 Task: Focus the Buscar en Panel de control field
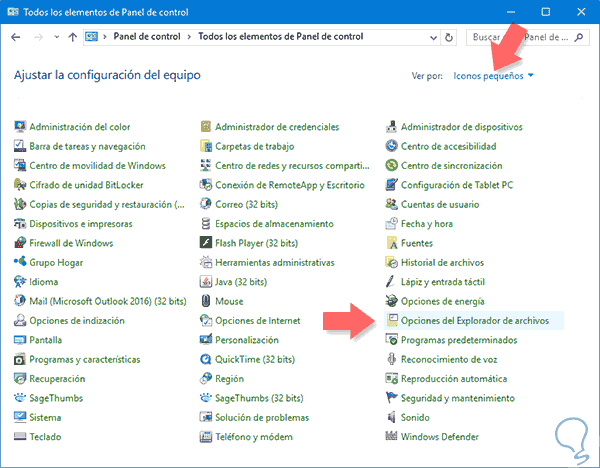527,38
